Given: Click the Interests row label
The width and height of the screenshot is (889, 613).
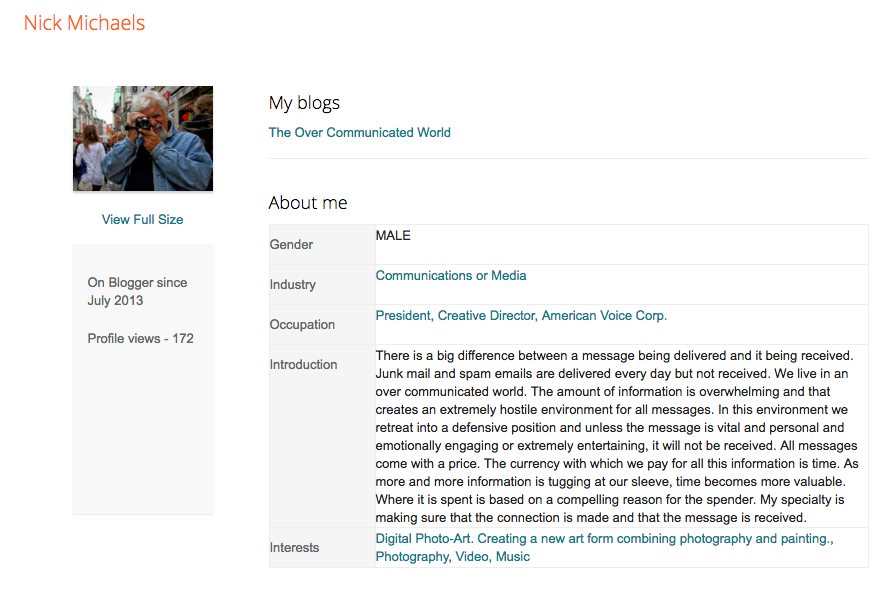Looking at the screenshot, I should pos(294,547).
